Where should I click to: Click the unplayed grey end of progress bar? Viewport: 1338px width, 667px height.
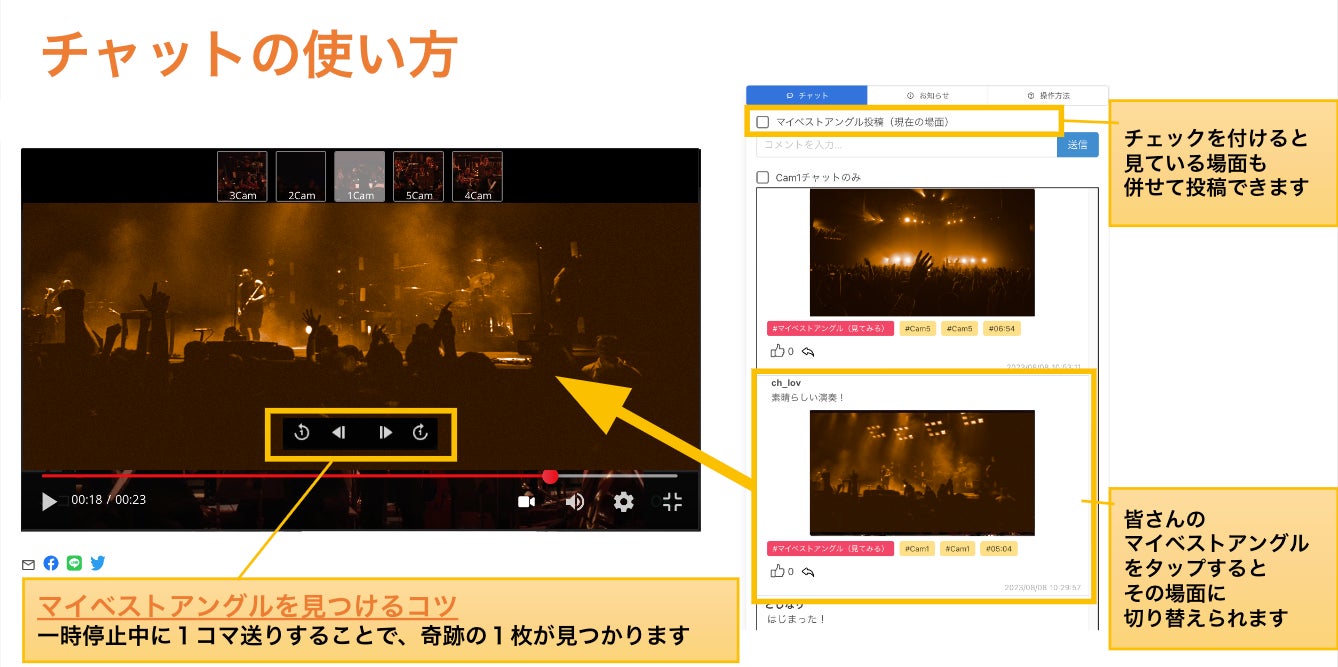(x=620, y=475)
